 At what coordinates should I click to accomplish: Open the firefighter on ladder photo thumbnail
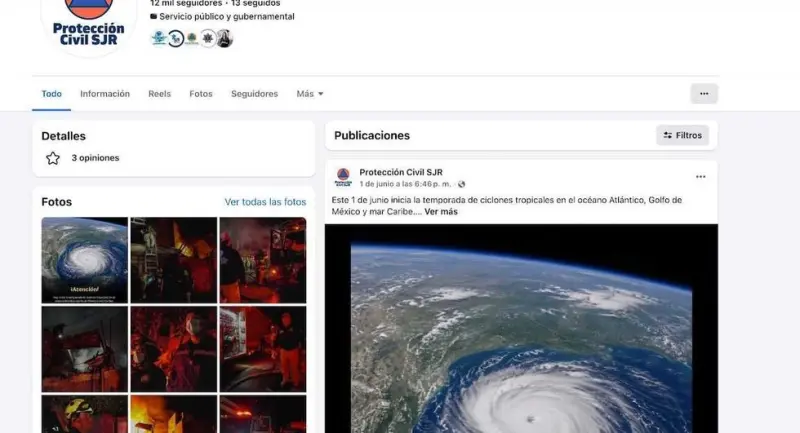pyautogui.click(x=174, y=260)
